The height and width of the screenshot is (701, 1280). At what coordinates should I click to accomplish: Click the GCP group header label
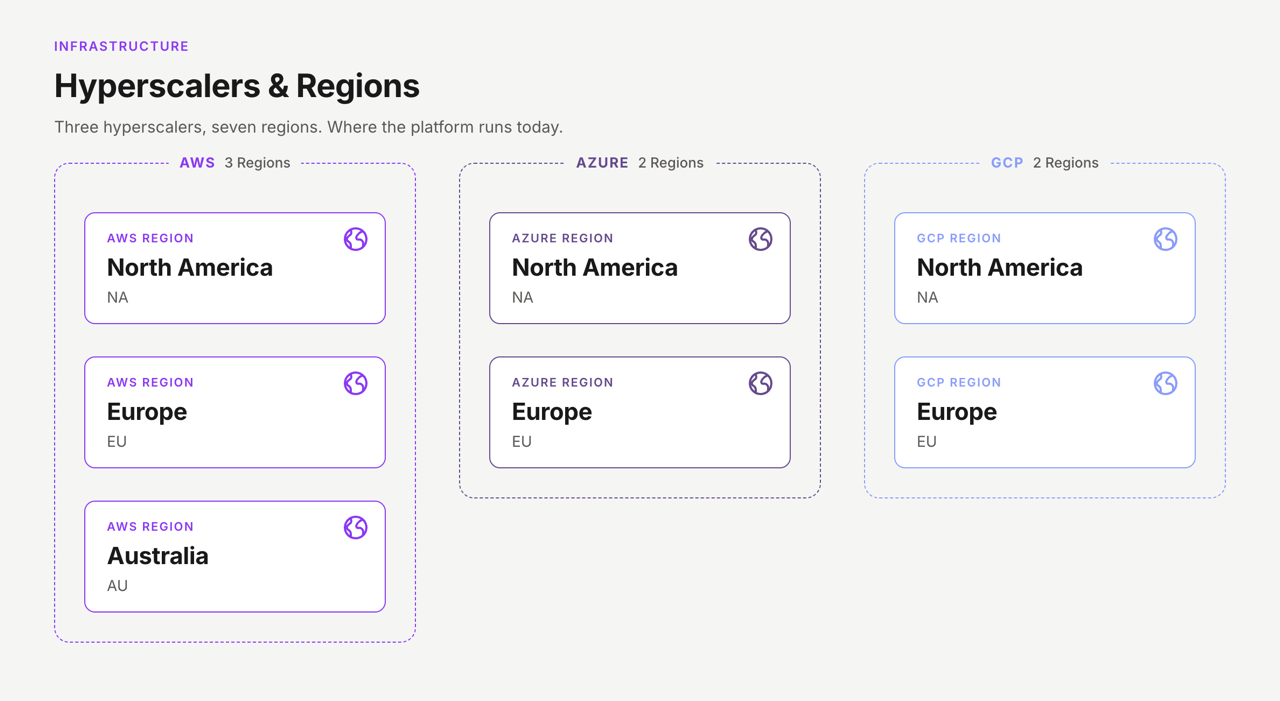click(1007, 163)
